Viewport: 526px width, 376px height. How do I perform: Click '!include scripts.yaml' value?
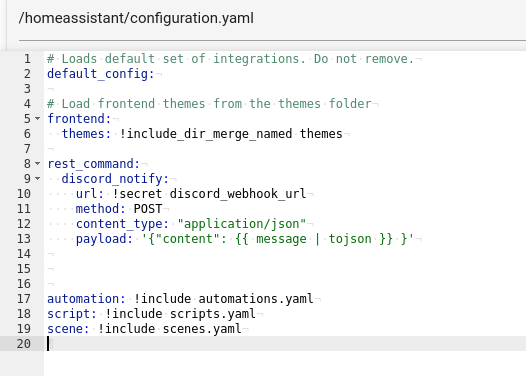(180, 314)
